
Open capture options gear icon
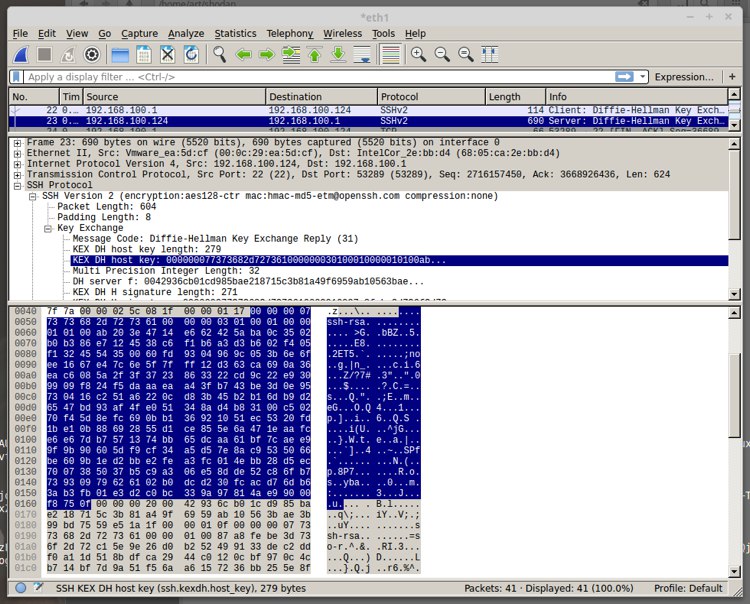[x=91, y=55]
